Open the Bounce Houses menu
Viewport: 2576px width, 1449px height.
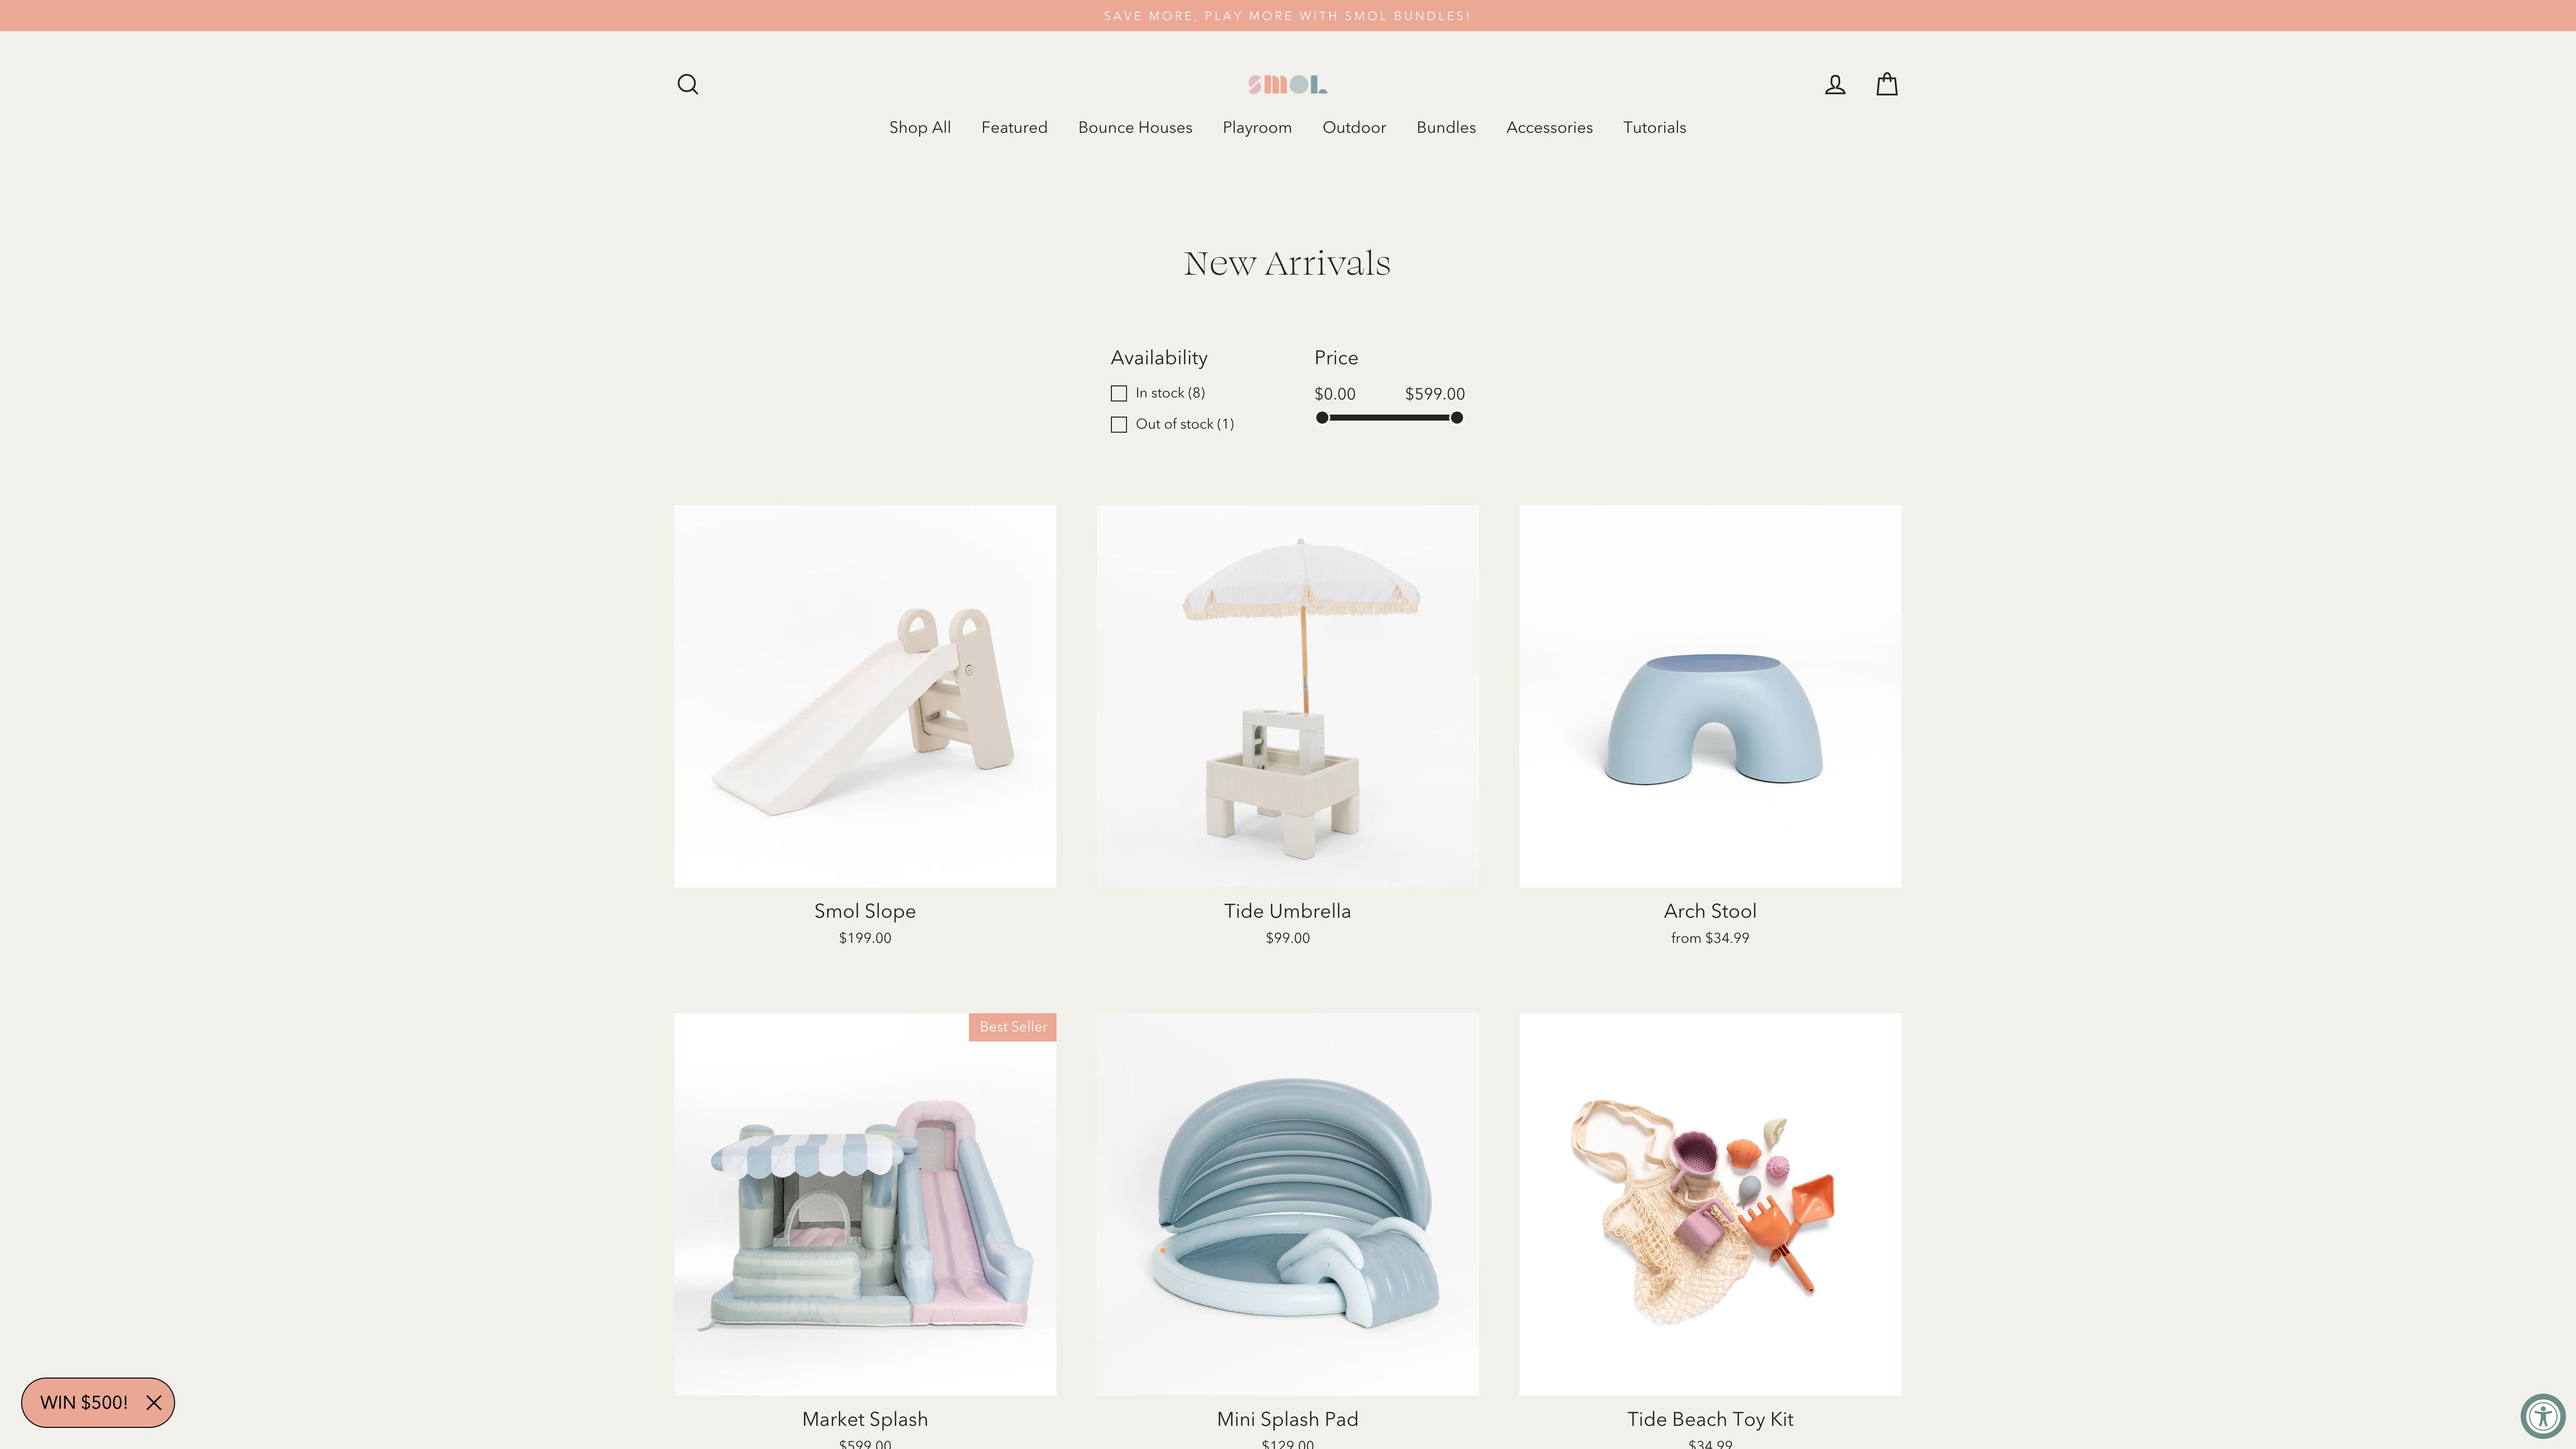click(x=1134, y=127)
